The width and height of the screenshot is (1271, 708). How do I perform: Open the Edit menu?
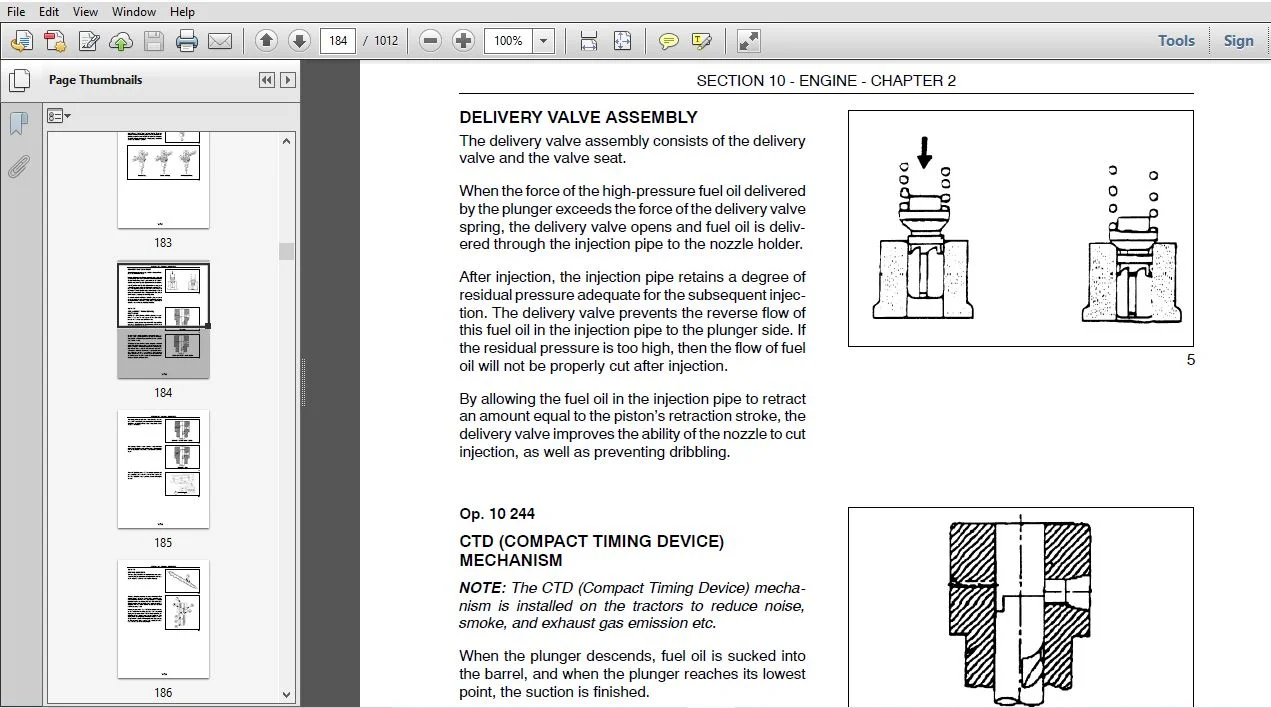(x=49, y=12)
